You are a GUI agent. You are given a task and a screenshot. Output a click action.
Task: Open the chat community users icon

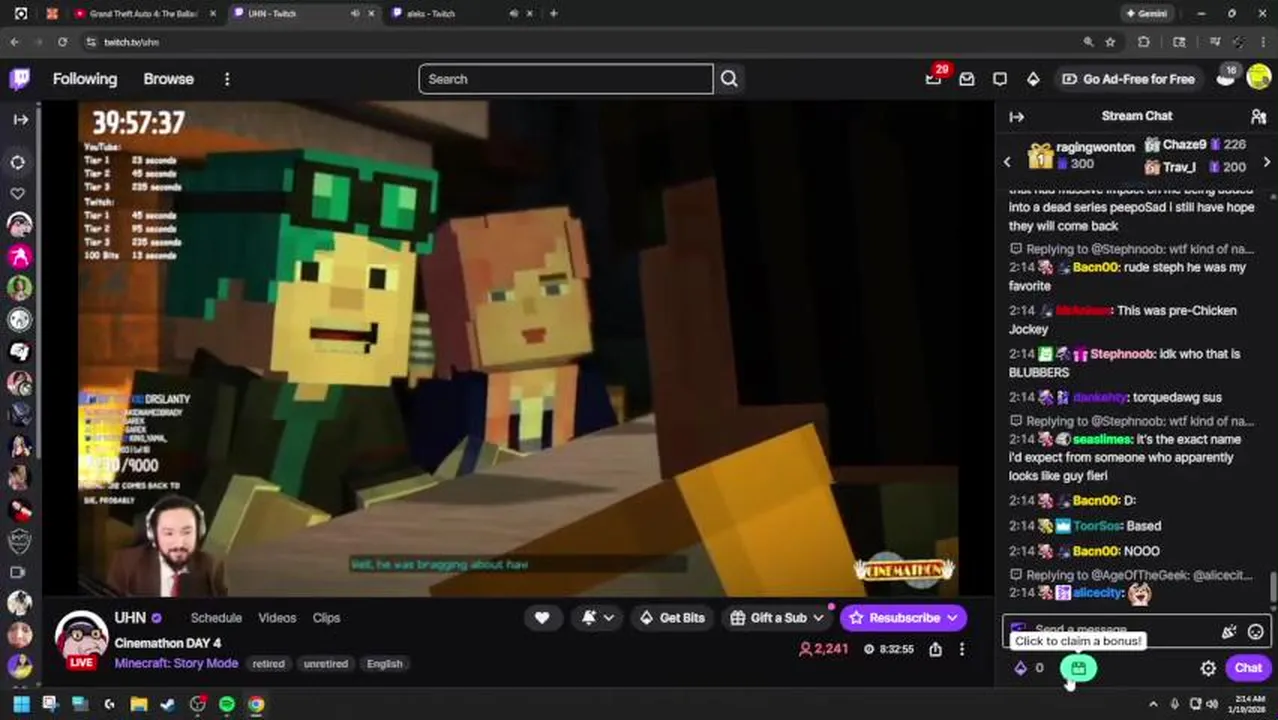click(1258, 117)
